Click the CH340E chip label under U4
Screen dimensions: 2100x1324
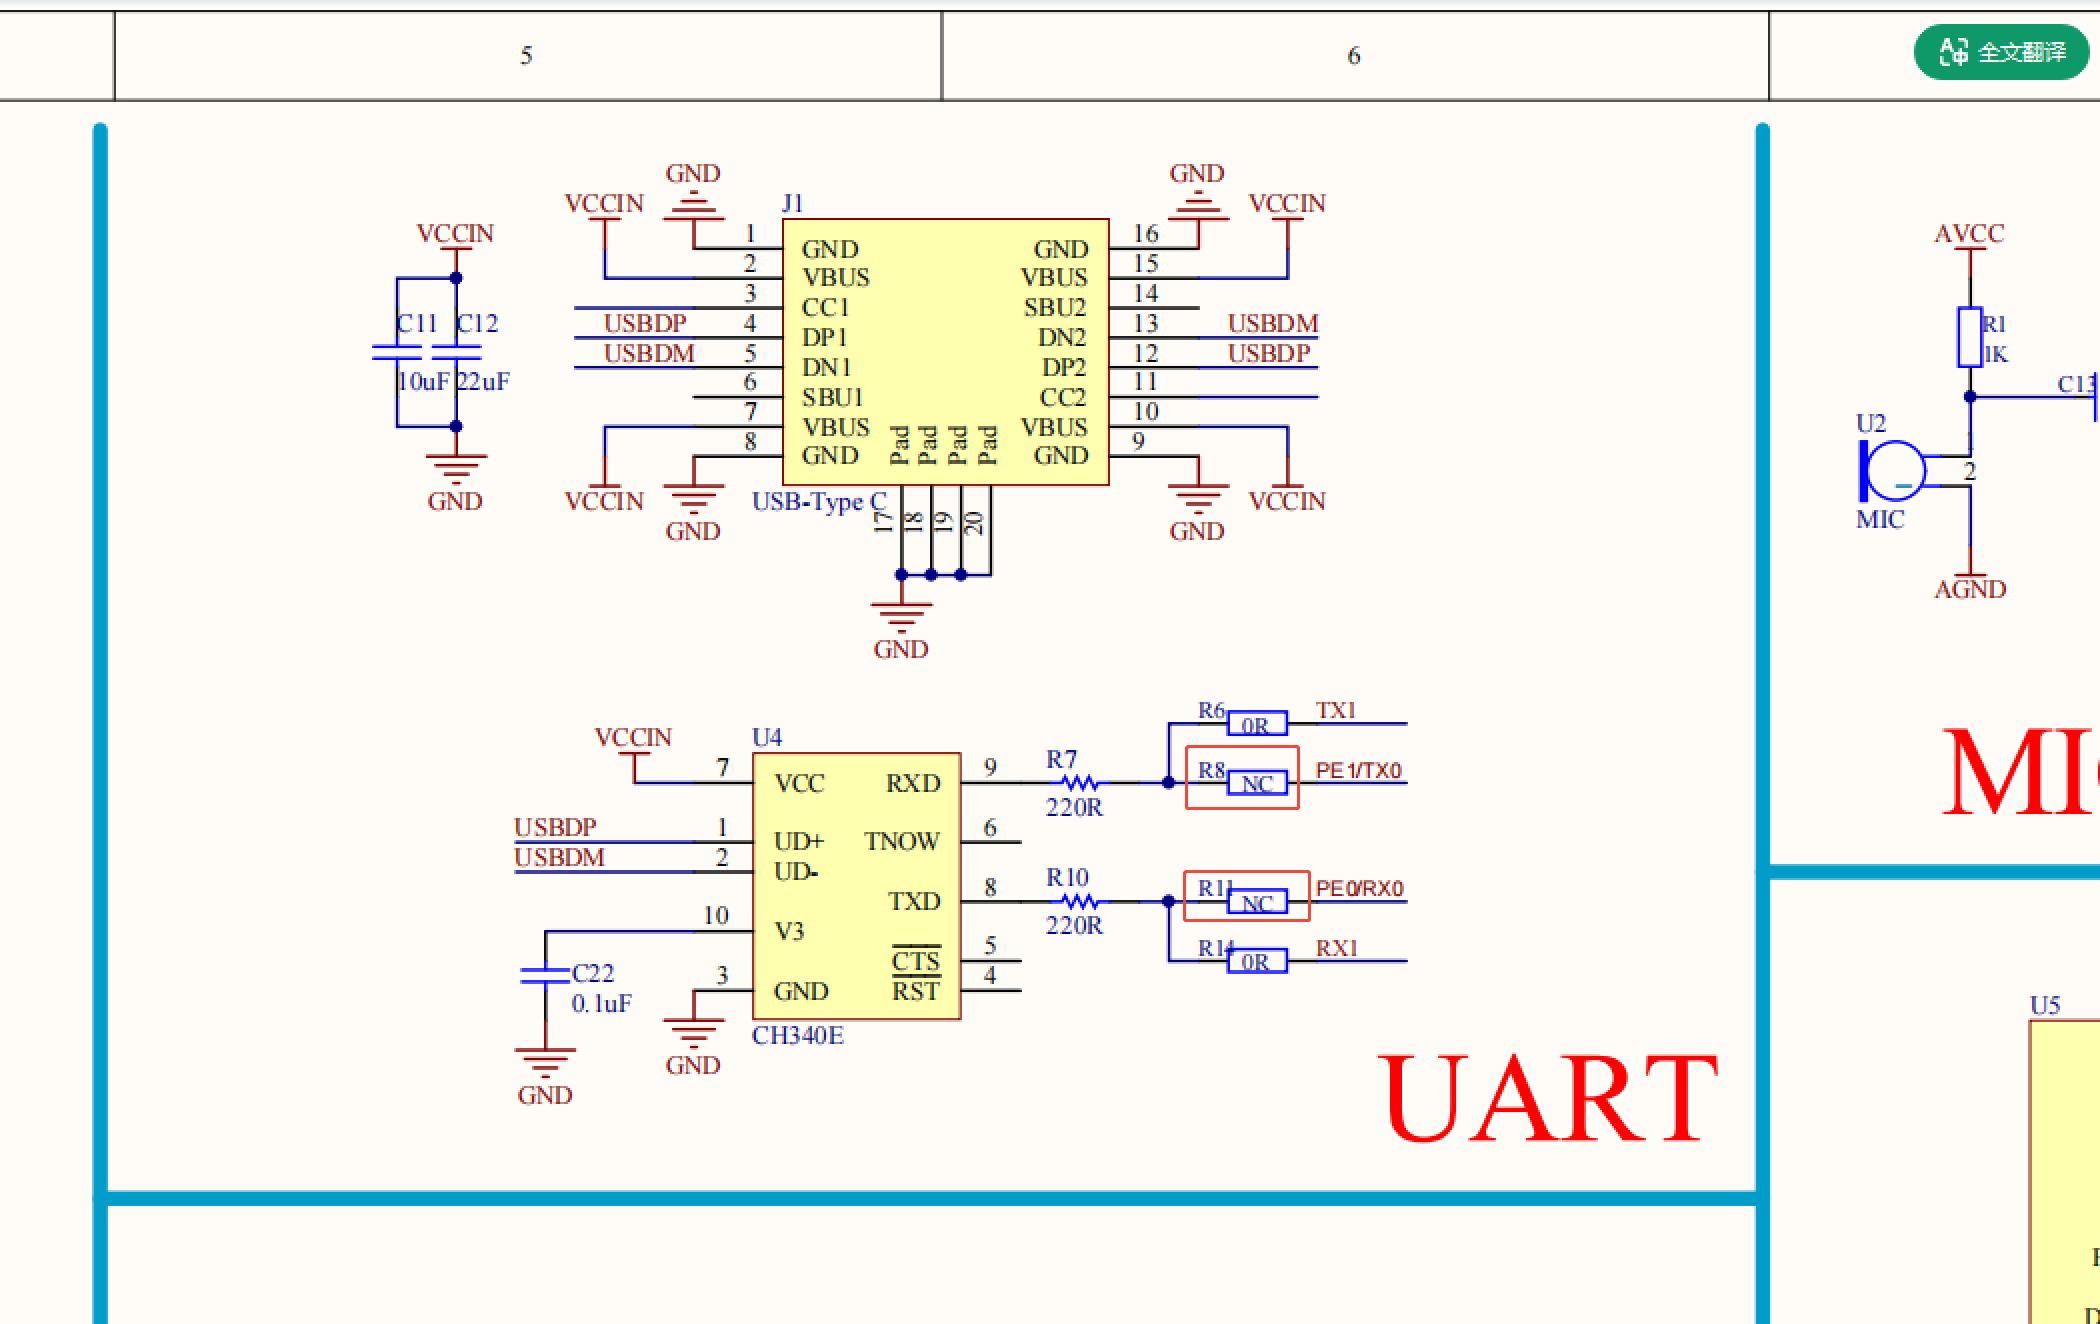[797, 1036]
